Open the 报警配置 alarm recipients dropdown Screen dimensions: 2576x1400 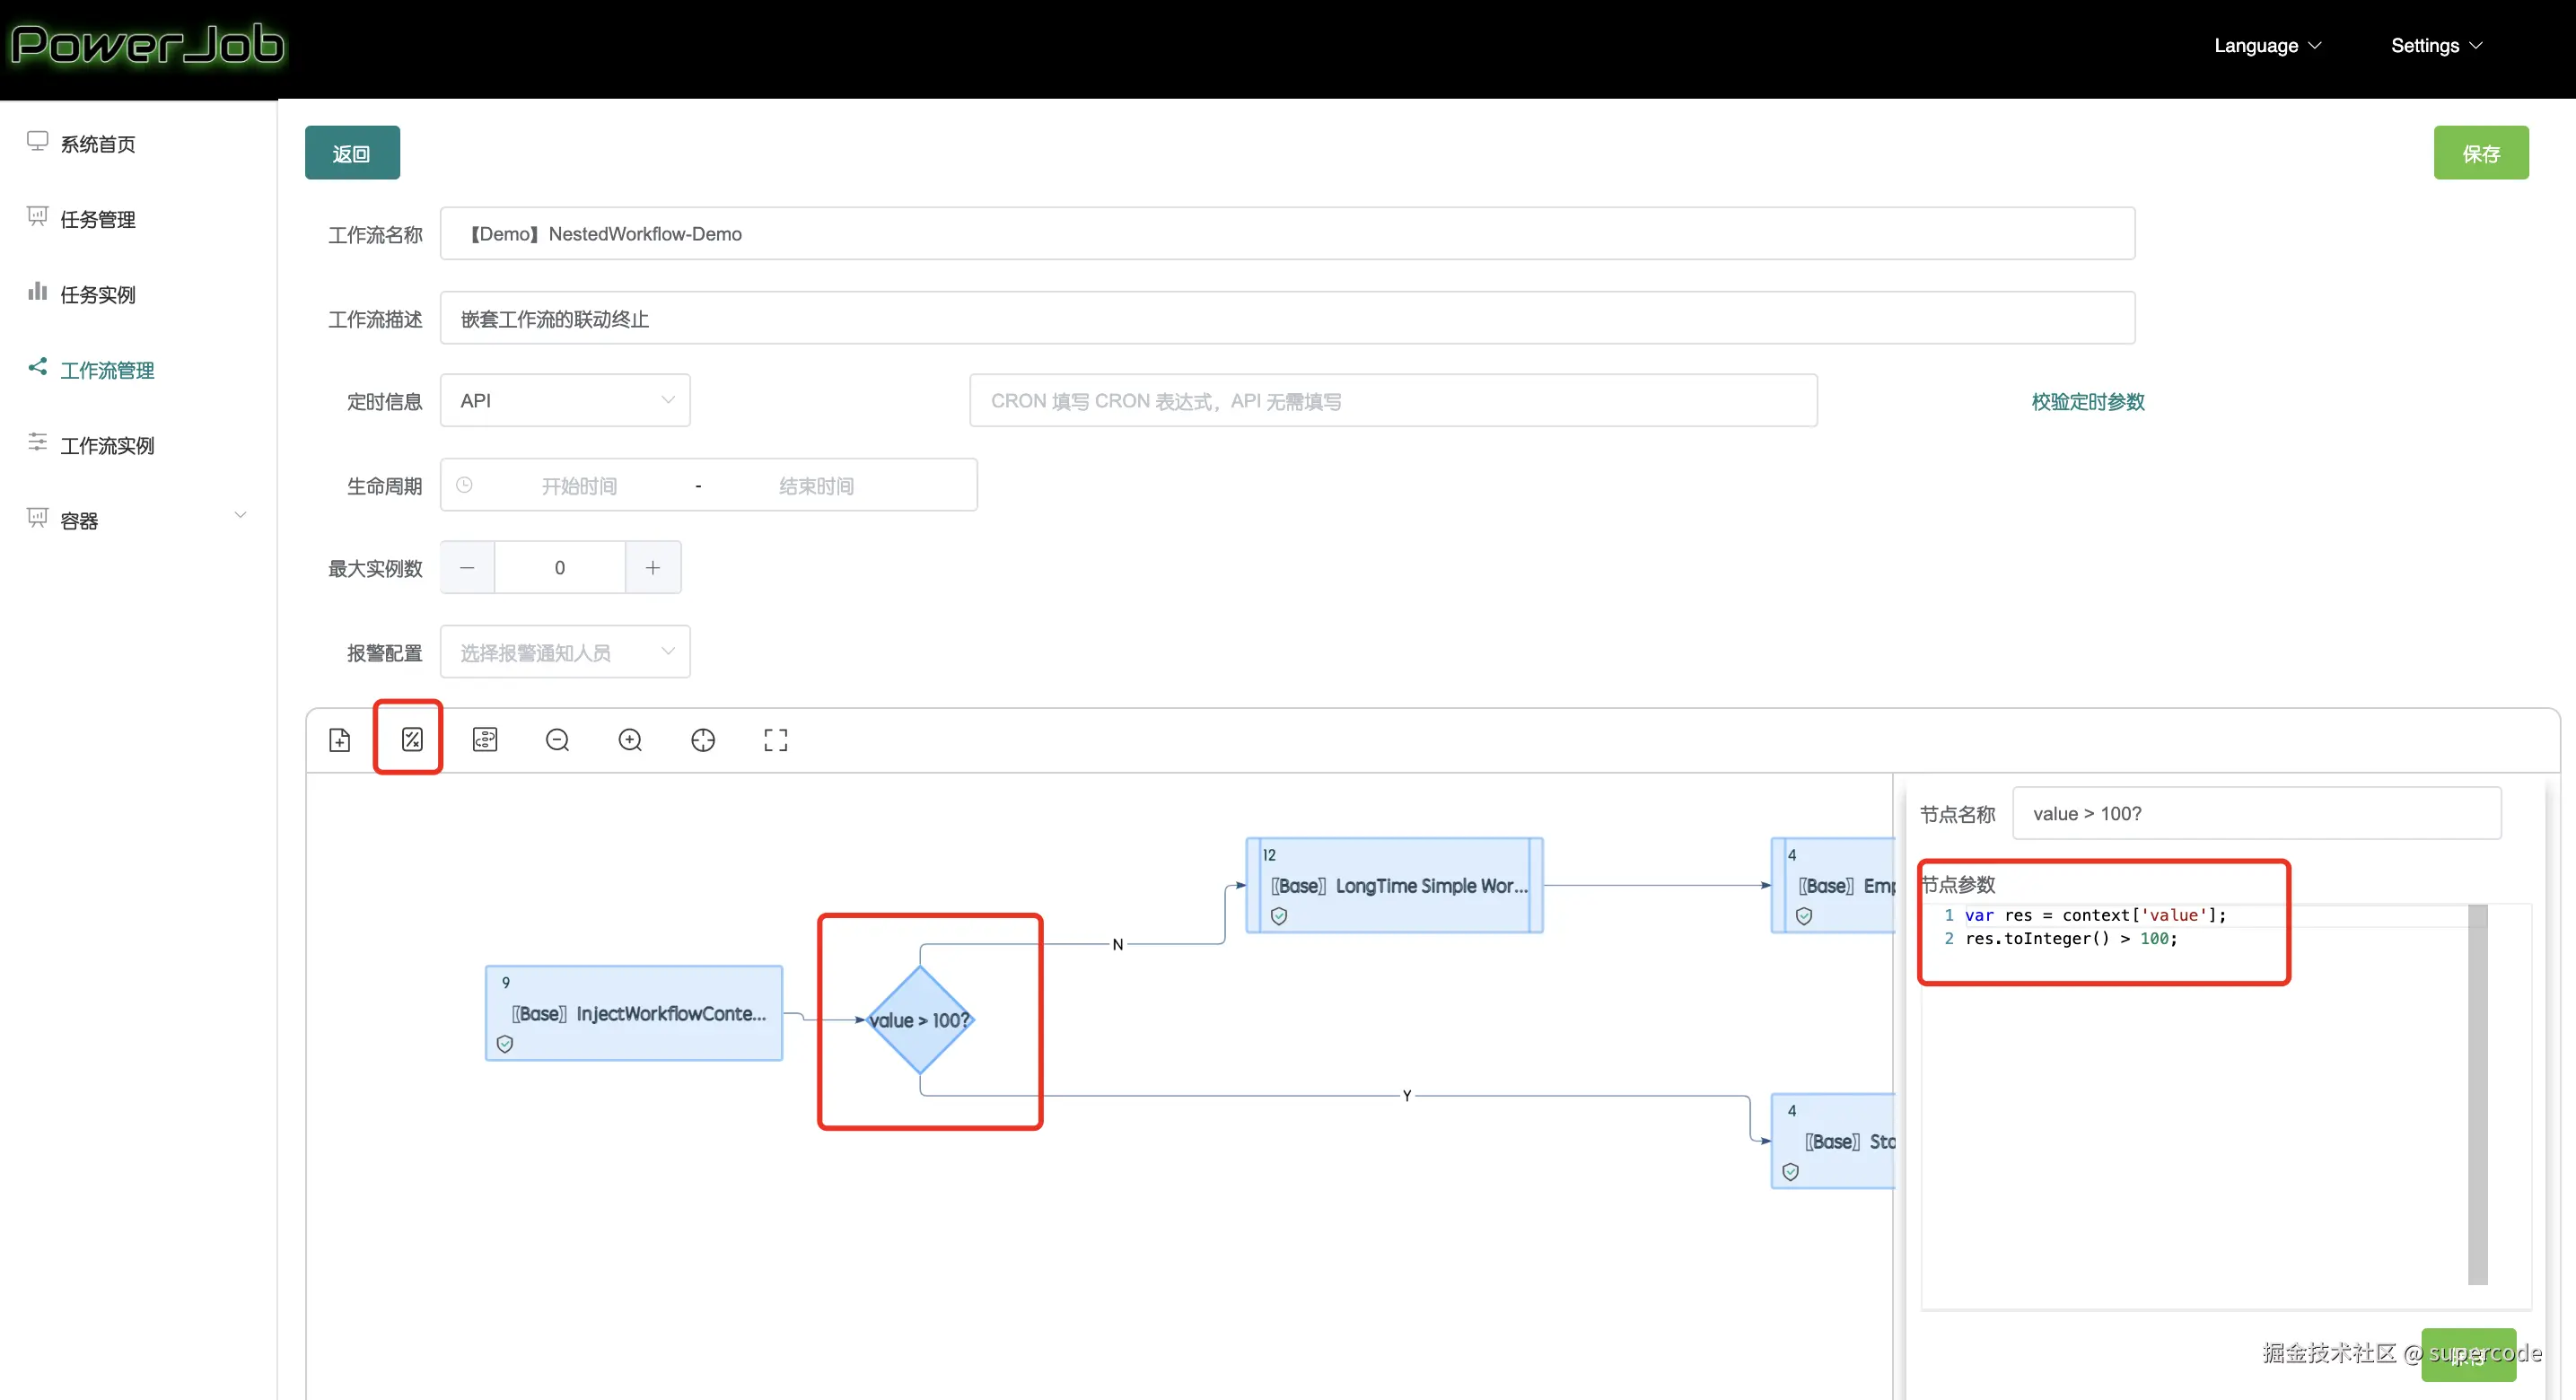565,653
